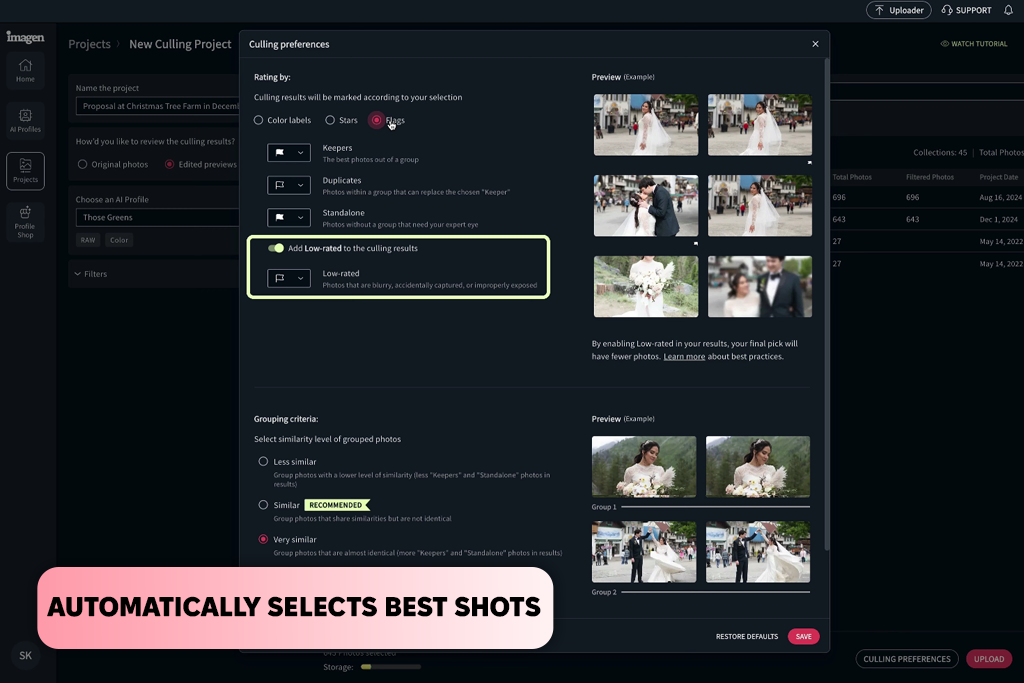Open the Standalone flag dropdown
Viewport: 1024px width, 683px height.
pos(289,217)
